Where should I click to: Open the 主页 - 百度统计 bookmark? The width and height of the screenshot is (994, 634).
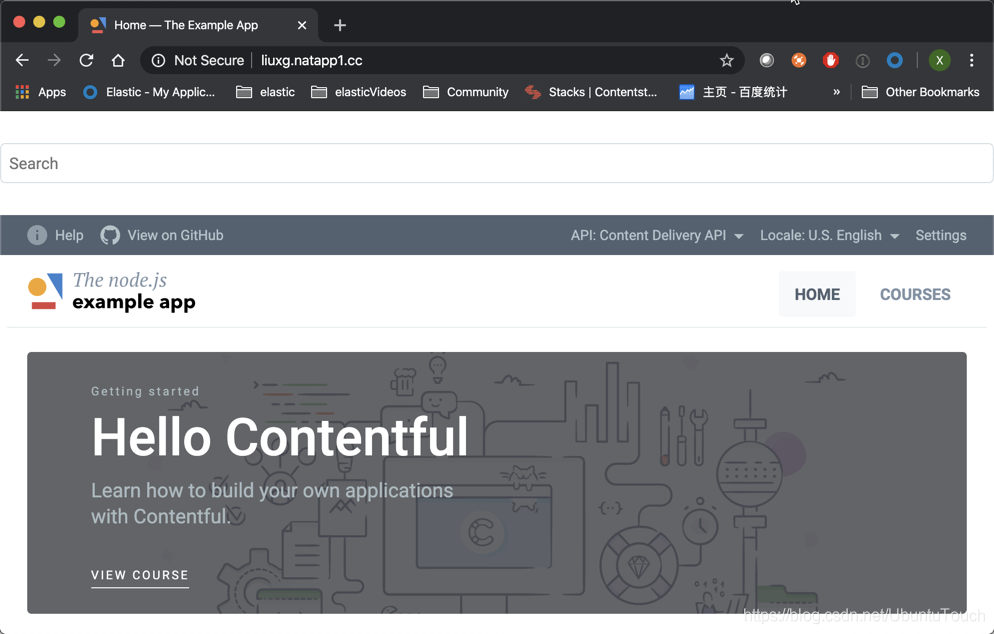coord(733,92)
